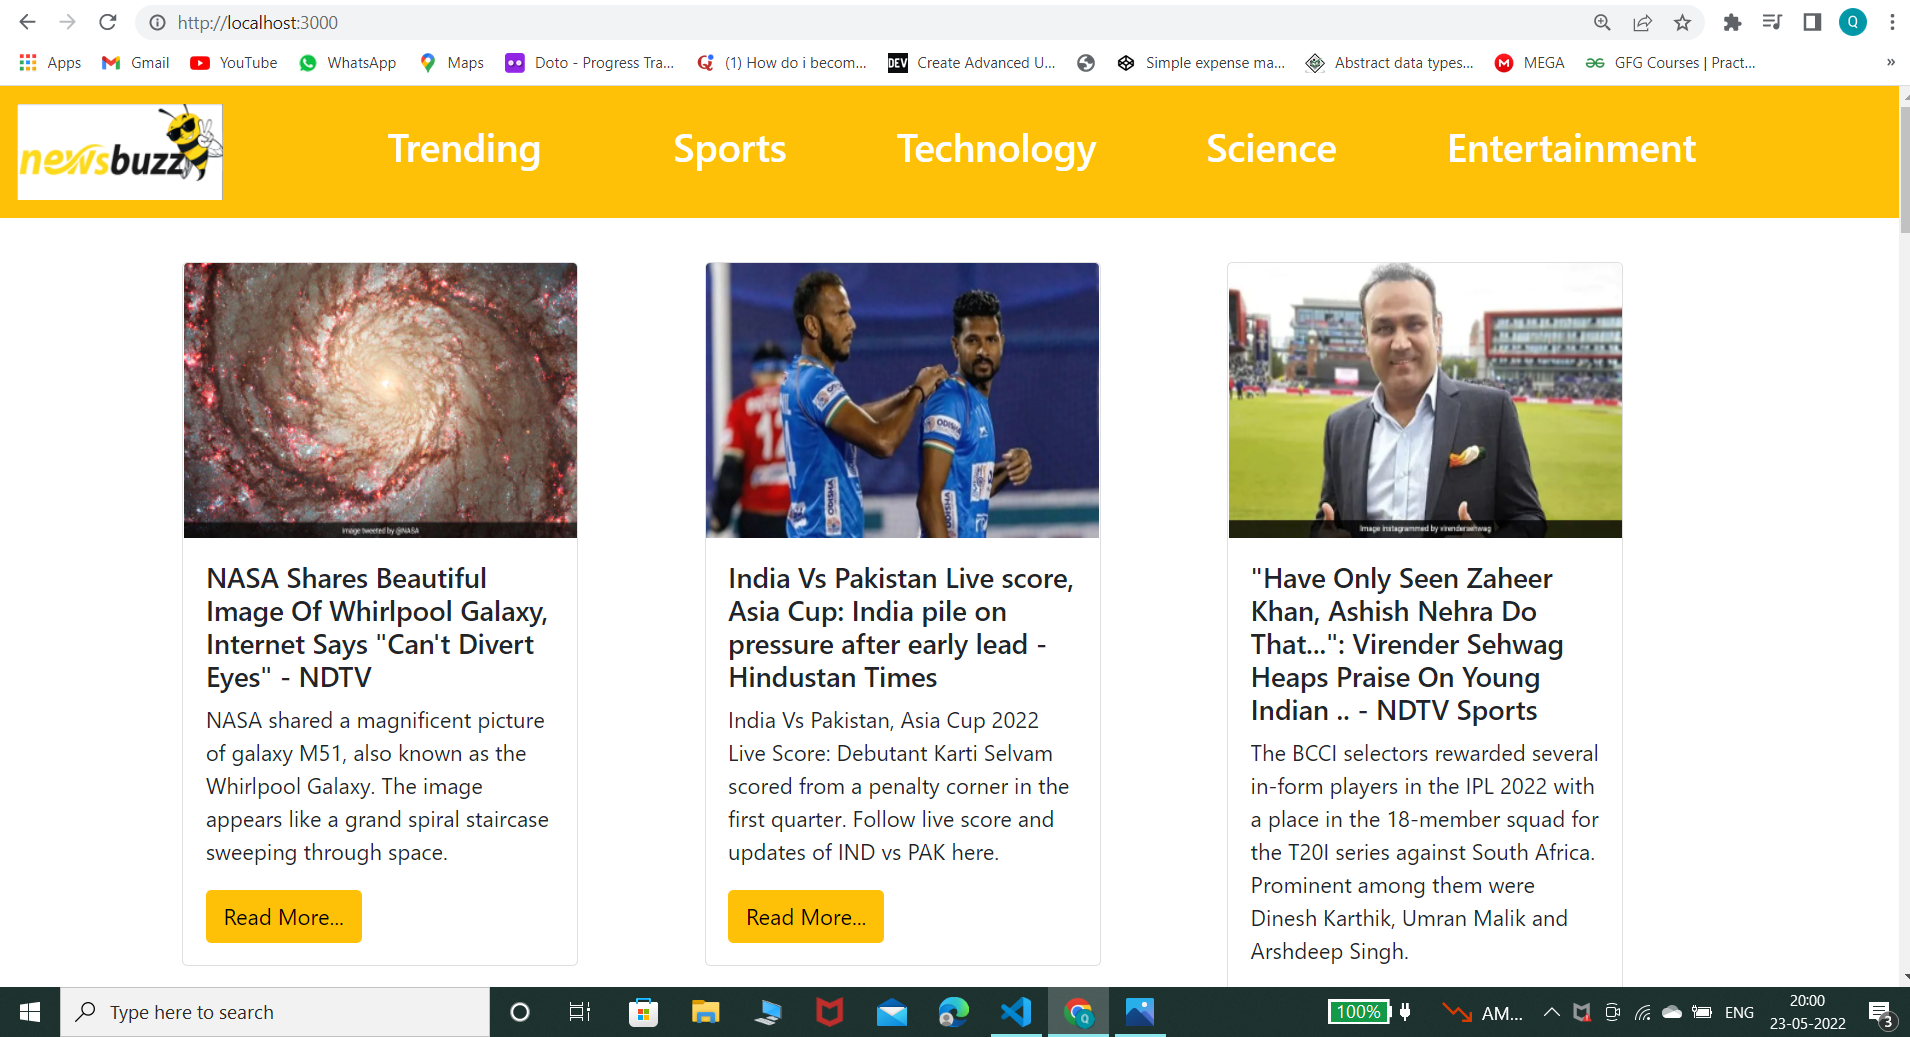Click the Whirlpool Galaxy article image
The height and width of the screenshot is (1037, 1910).
380,400
